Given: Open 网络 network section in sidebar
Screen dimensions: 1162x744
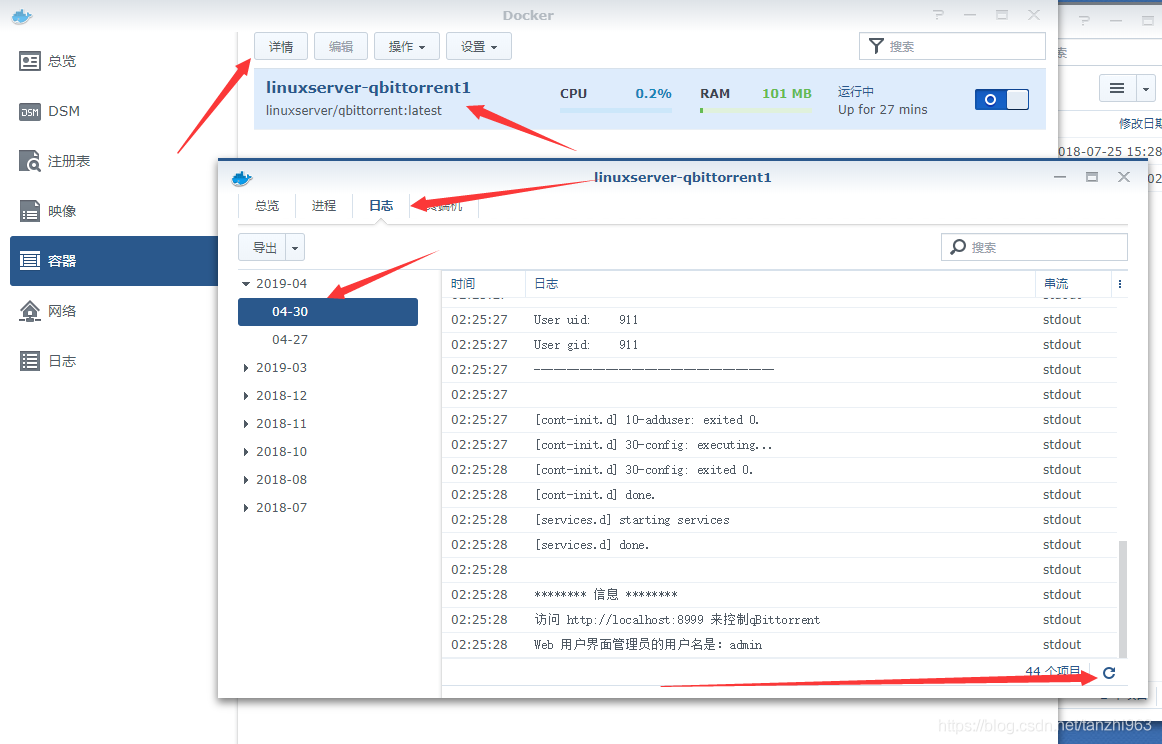Looking at the screenshot, I should click(x=48, y=311).
